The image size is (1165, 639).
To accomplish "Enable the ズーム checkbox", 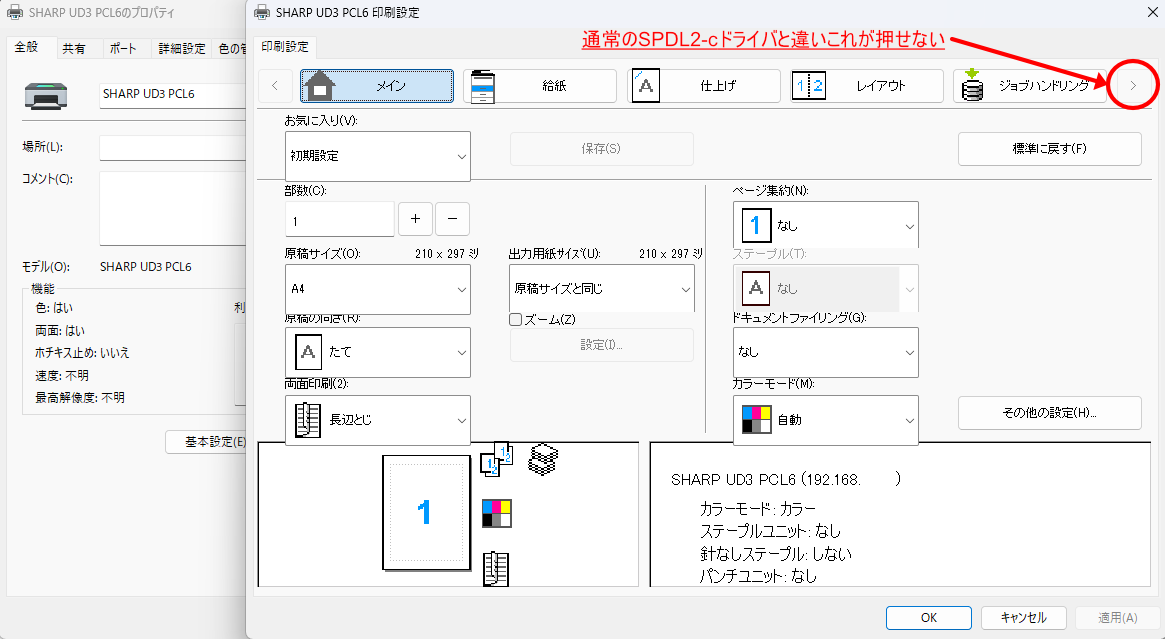I will pos(516,320).
